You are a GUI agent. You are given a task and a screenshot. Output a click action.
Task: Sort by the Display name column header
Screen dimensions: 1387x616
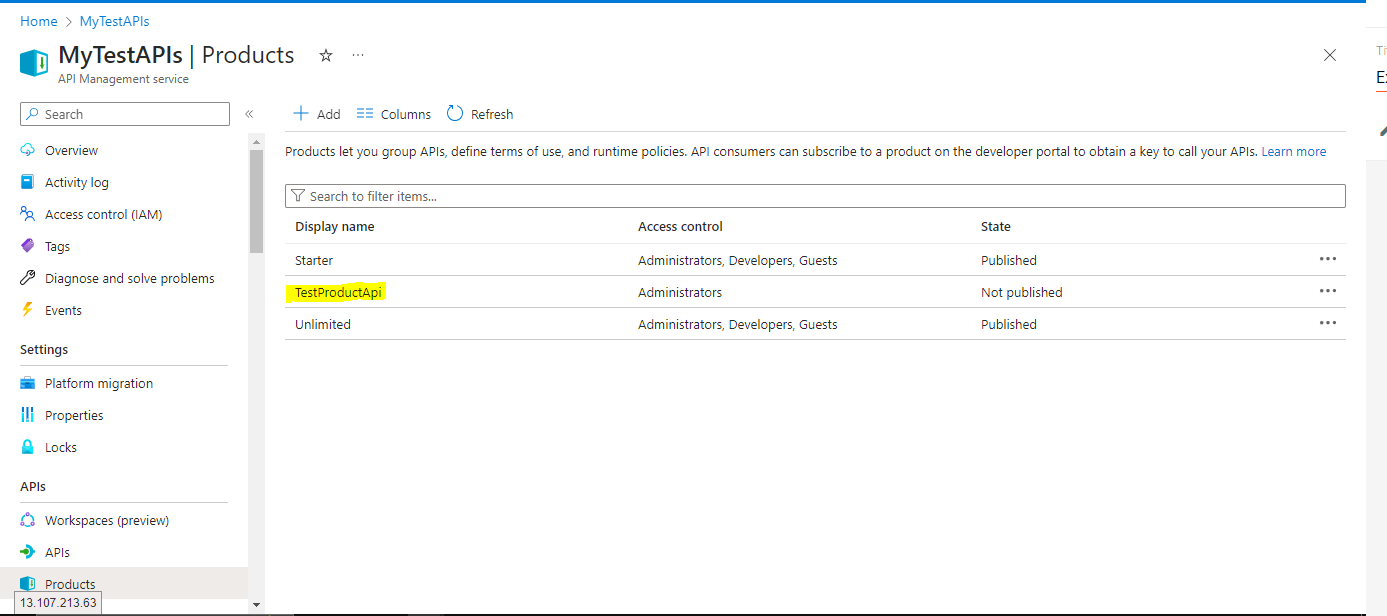pos(335,227)
